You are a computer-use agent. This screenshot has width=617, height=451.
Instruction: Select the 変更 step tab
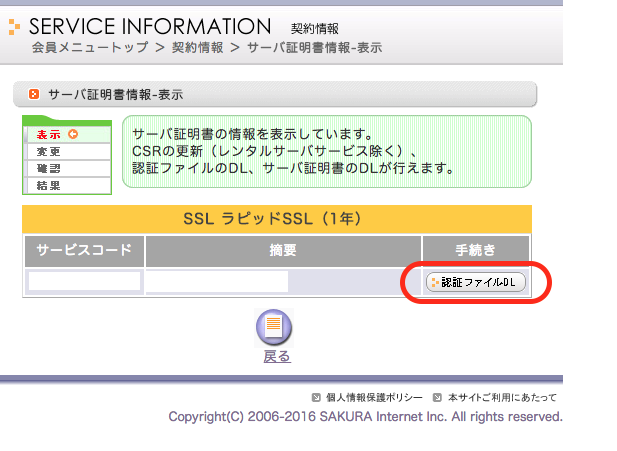tap(67, 152)
